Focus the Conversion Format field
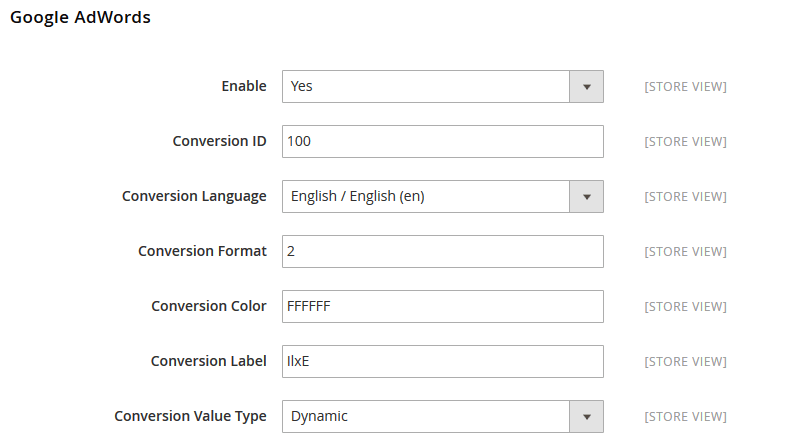800x434 pixels. [442, 251]
